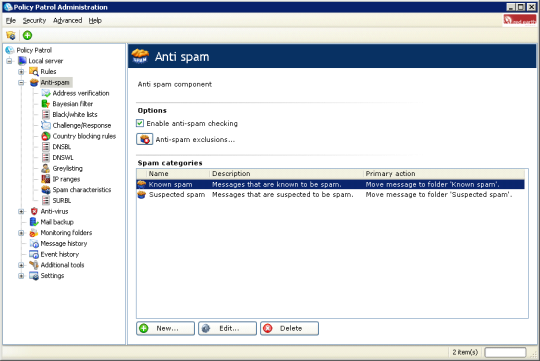Image resolution: width=540 pixels, height=361 pixels.
Task: Click the Edit... button
Action: coord(228,328)
